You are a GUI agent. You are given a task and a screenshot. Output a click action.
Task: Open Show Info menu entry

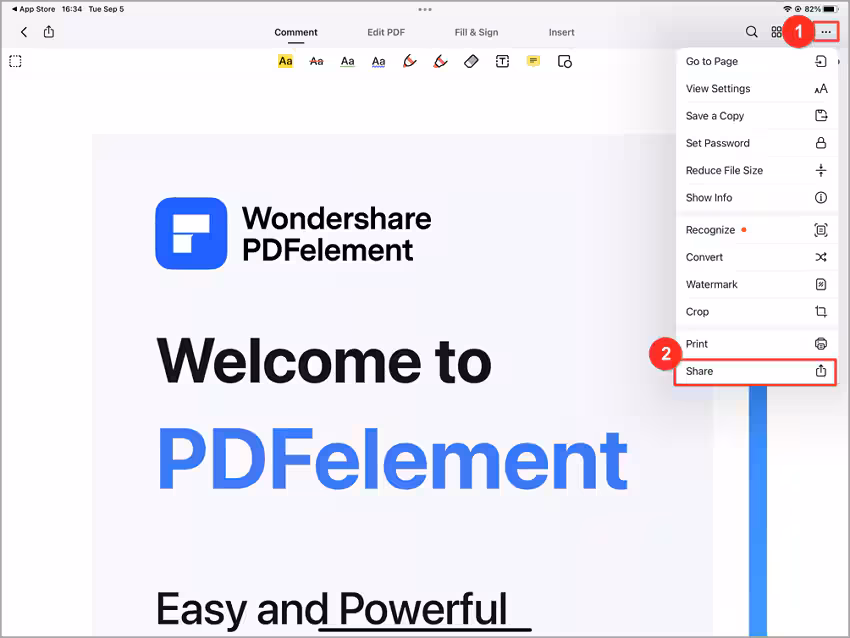coord(756,197)
